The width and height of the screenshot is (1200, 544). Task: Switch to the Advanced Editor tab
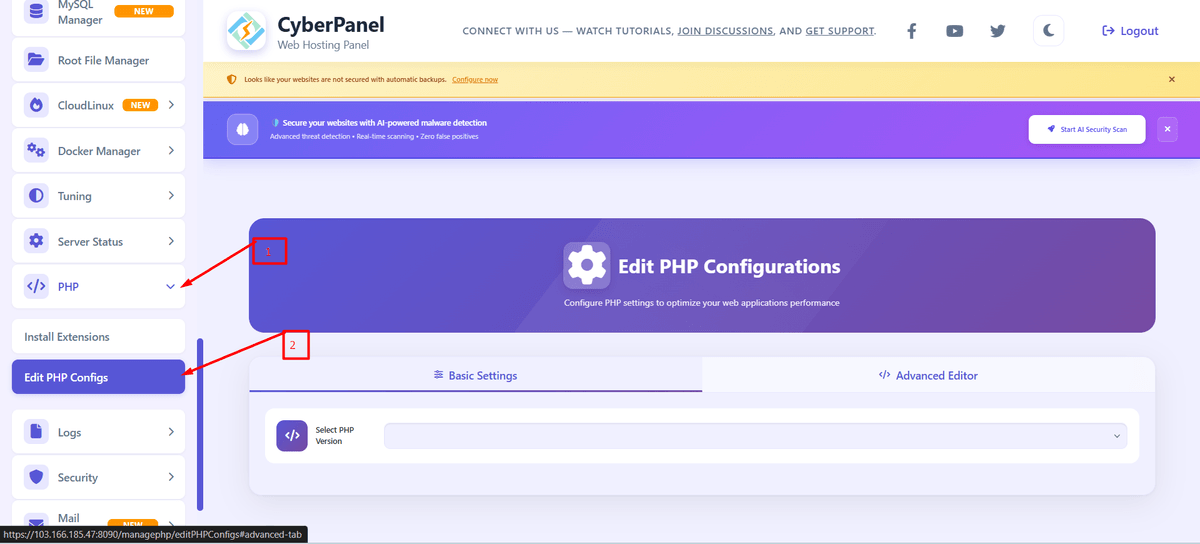click(928, 375)
